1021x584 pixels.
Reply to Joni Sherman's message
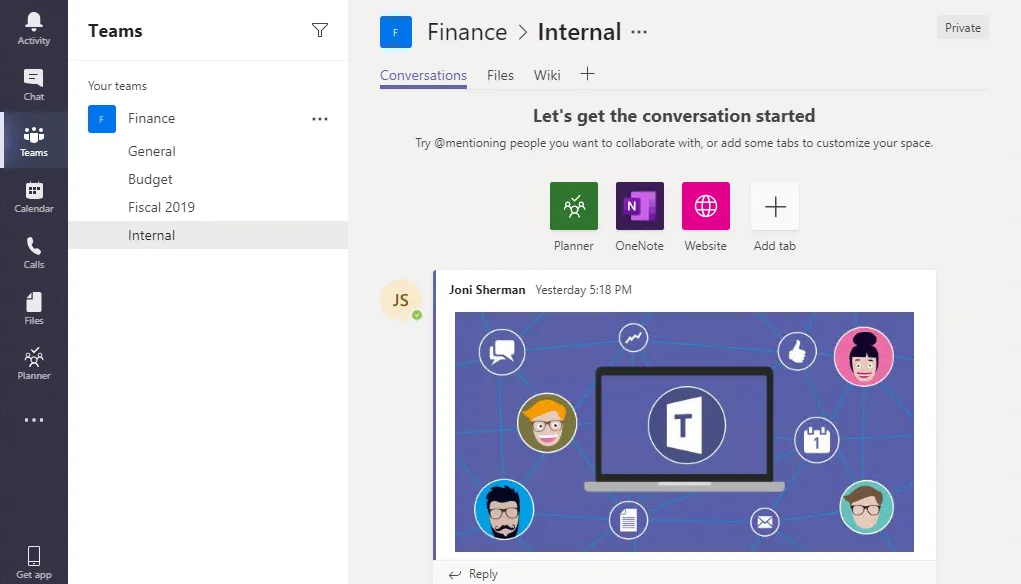(474, 574)
